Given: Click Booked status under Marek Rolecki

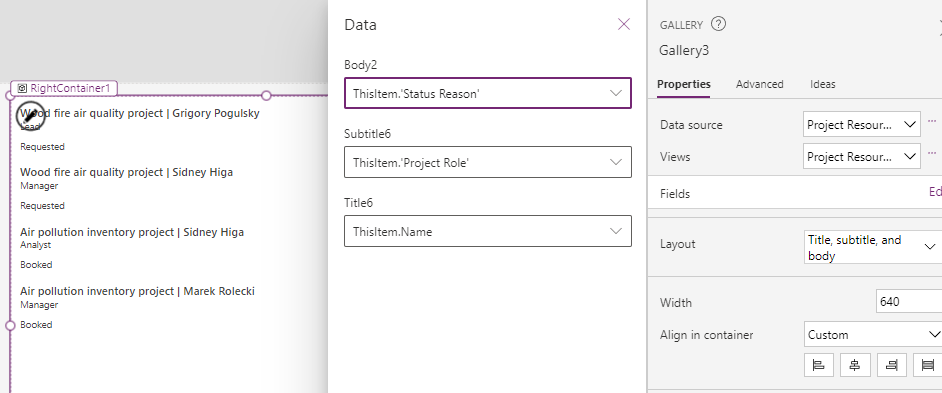Looking at the screenshot, I should coord(36,324).
